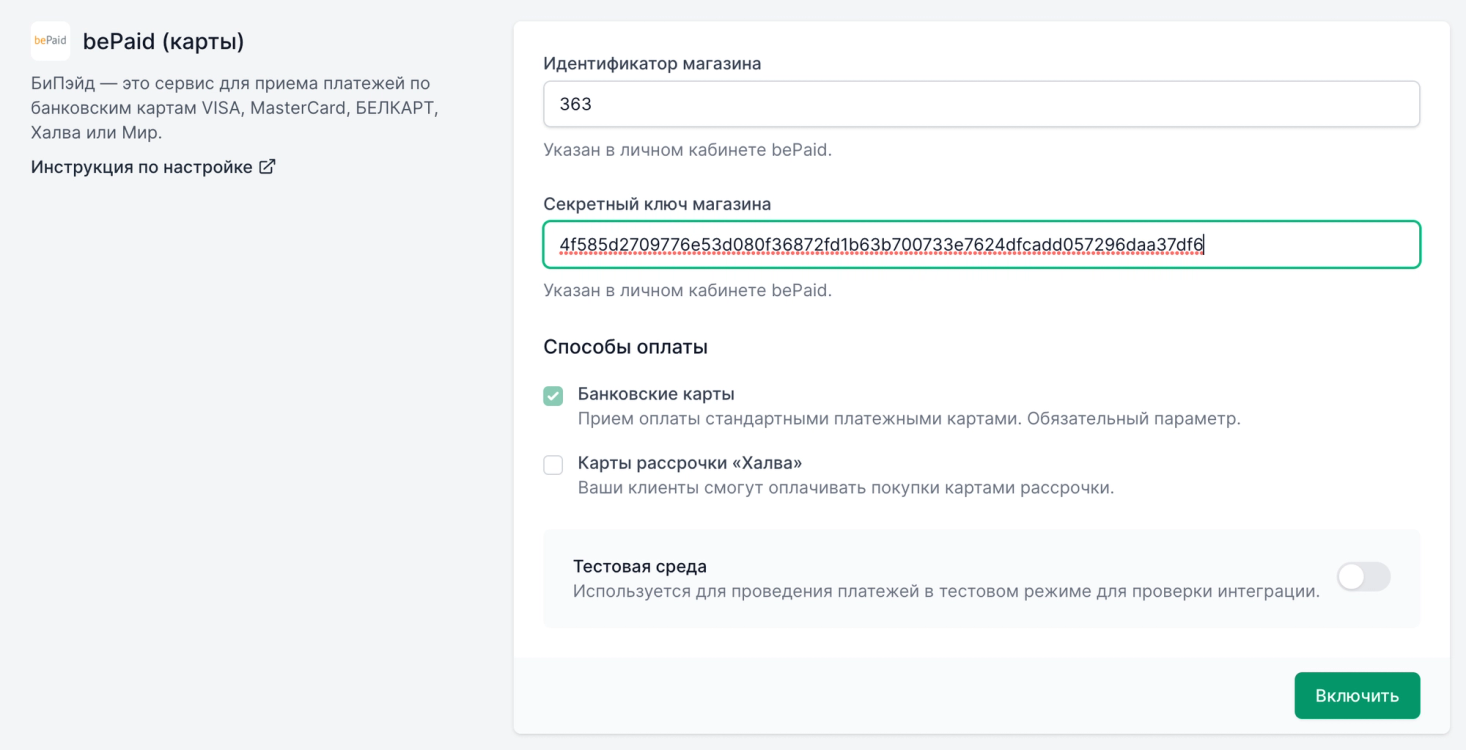Click the Секретный ключ магазина label
Screen dimensions: 1466x750
657,203
